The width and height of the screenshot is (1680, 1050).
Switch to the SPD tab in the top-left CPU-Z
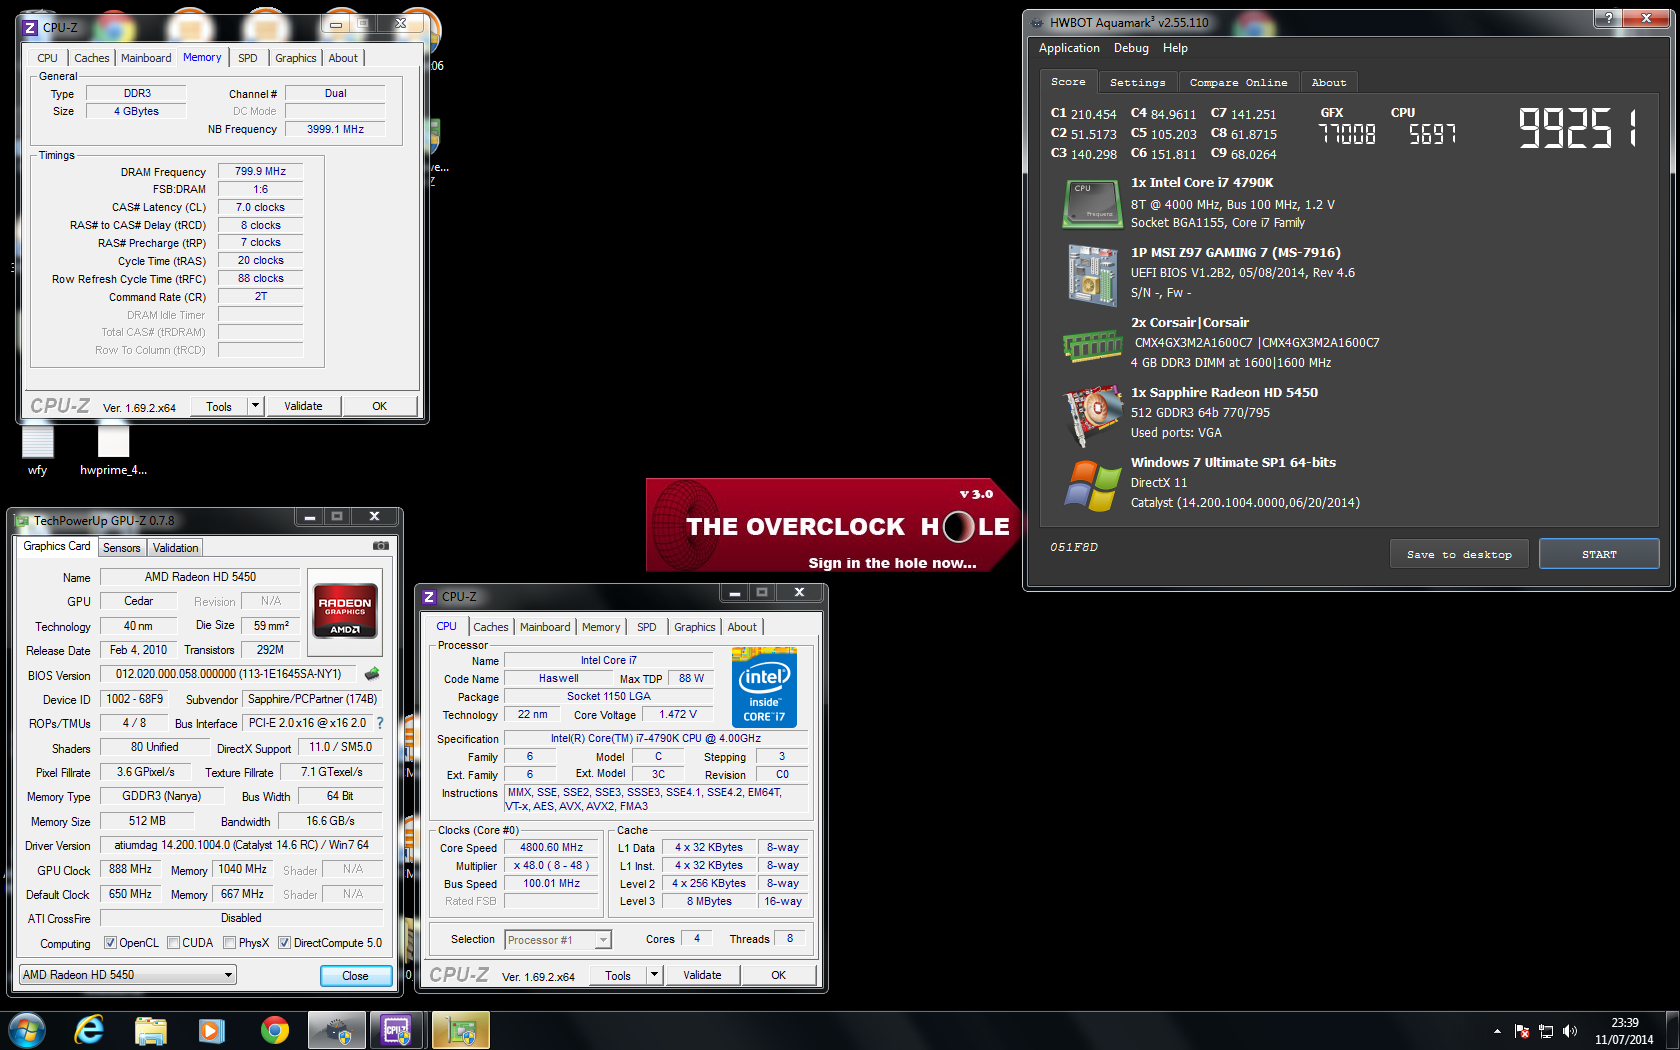pos(248,58)
